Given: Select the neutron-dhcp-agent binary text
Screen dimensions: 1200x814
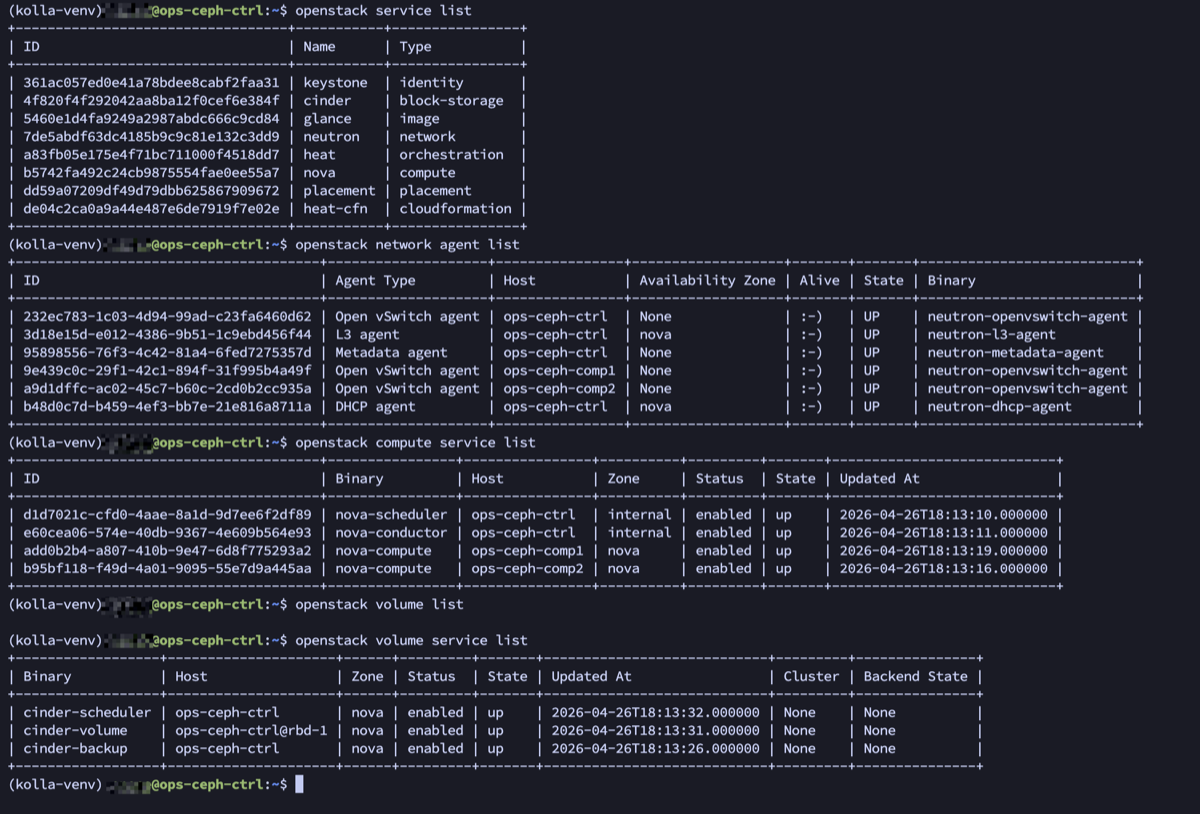Looking at the screenshot, I should [x=999, y=407].
